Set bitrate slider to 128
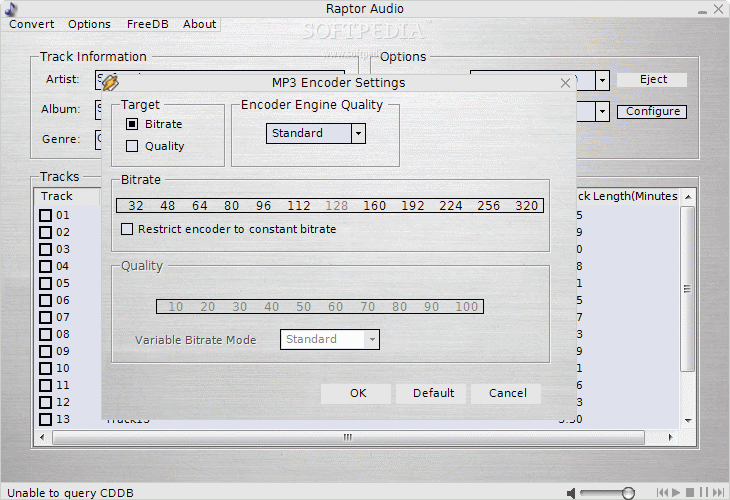 pos(337,206)
